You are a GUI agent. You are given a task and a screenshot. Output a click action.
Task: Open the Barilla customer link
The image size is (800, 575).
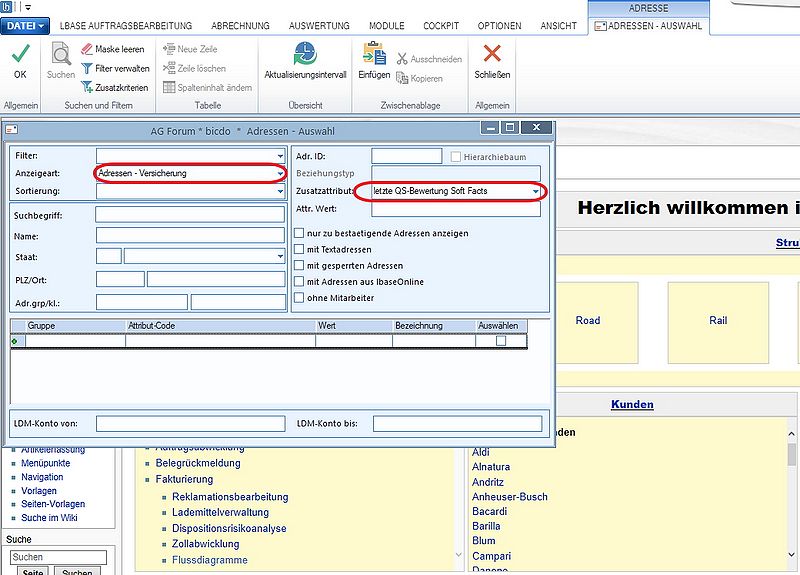486,526
